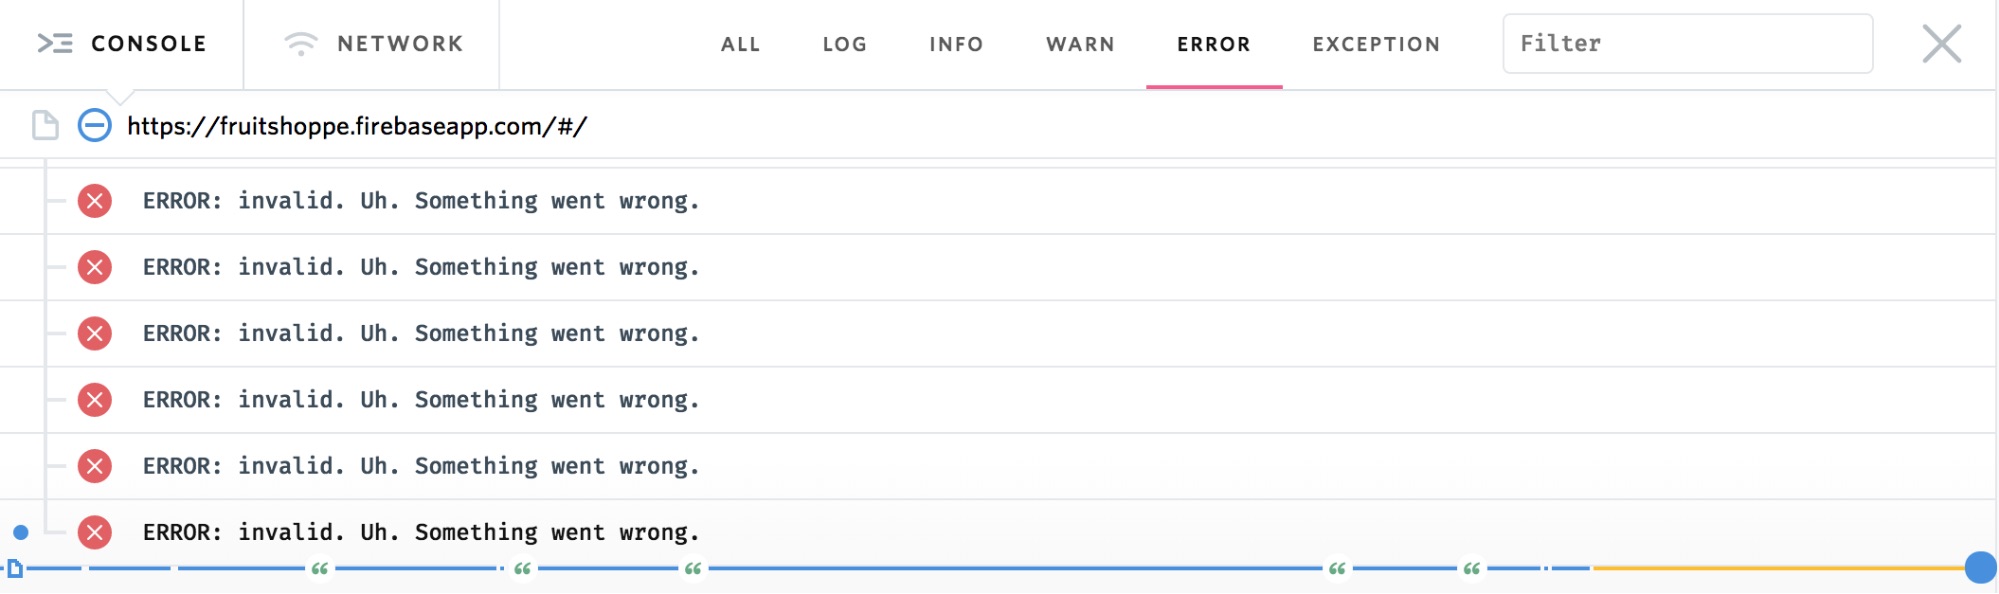Click the third quote marker on the timeline
Image resolution: width=1999 pixels, height=594 pixels.
[693, 568]
